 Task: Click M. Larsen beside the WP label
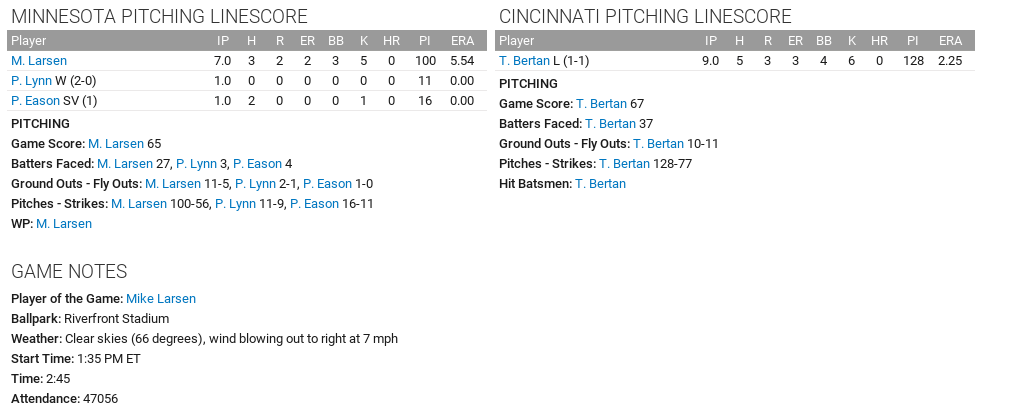[64, 224]
